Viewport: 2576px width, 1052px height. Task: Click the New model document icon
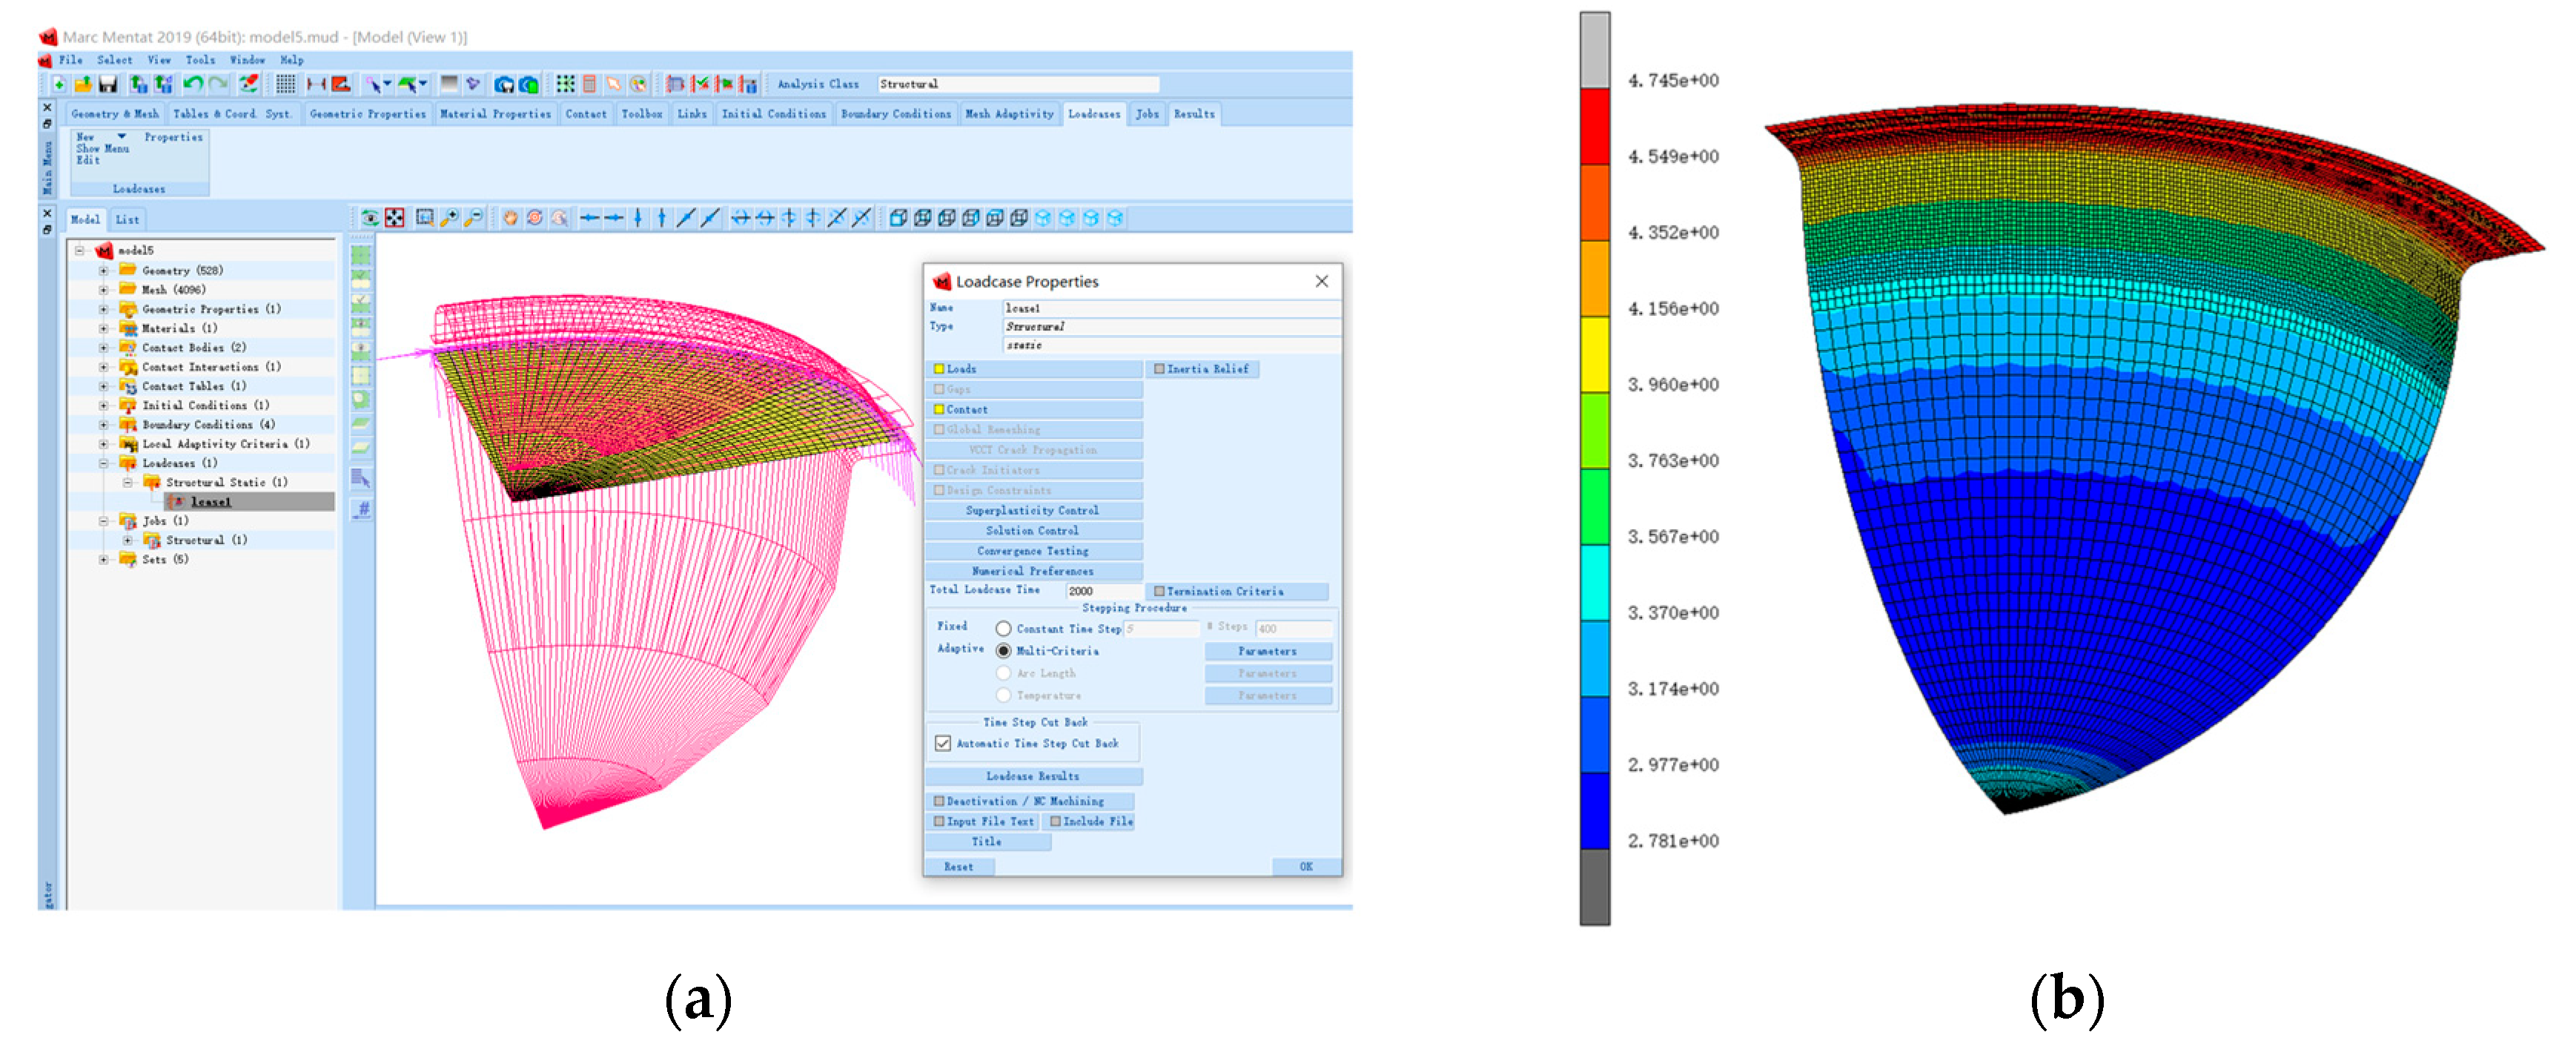pyautogui.click(x=59, y=84)
